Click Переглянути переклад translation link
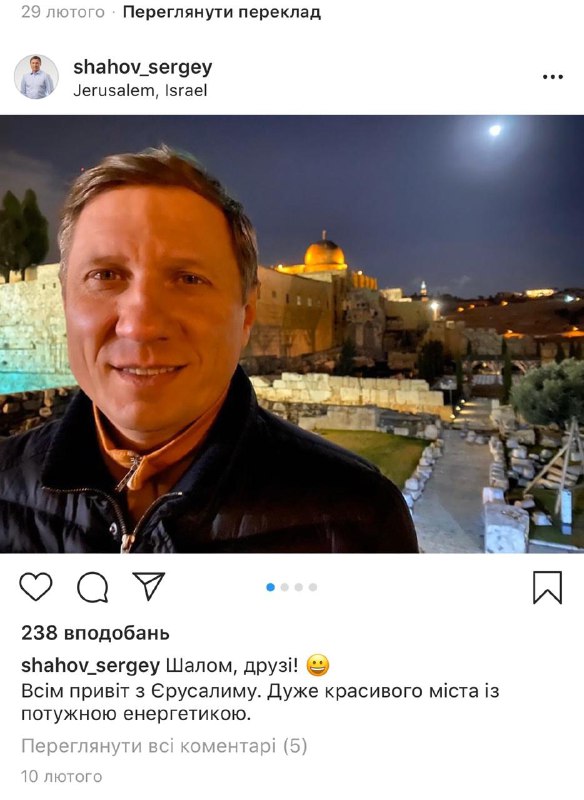Viewport: 584px width, 800px height. (222, 12)
